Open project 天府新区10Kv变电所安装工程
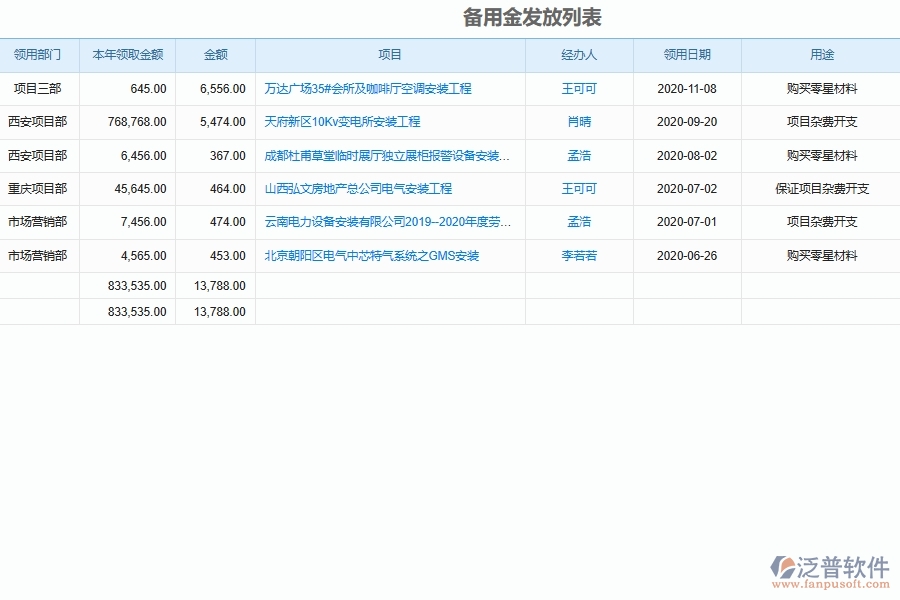This screenshot has height=600, width=900. point(342,122)
